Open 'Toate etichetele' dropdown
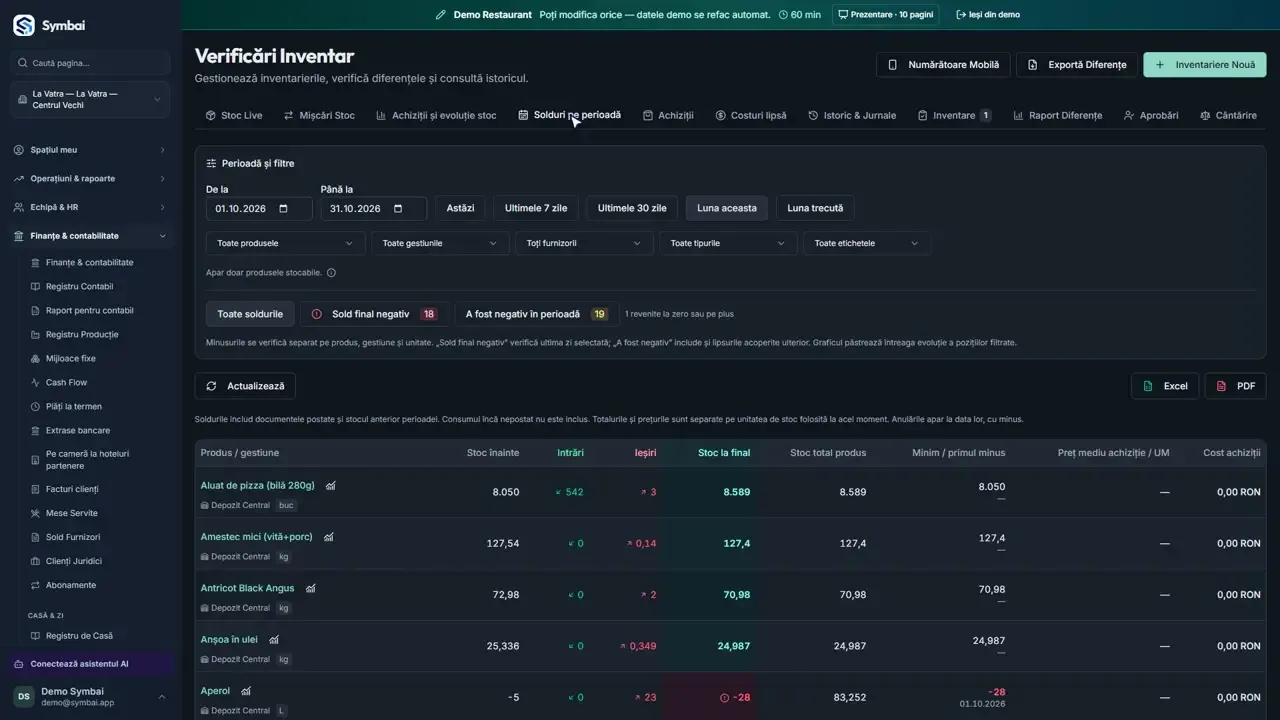 pyautogui.click(x=867, y=243)
